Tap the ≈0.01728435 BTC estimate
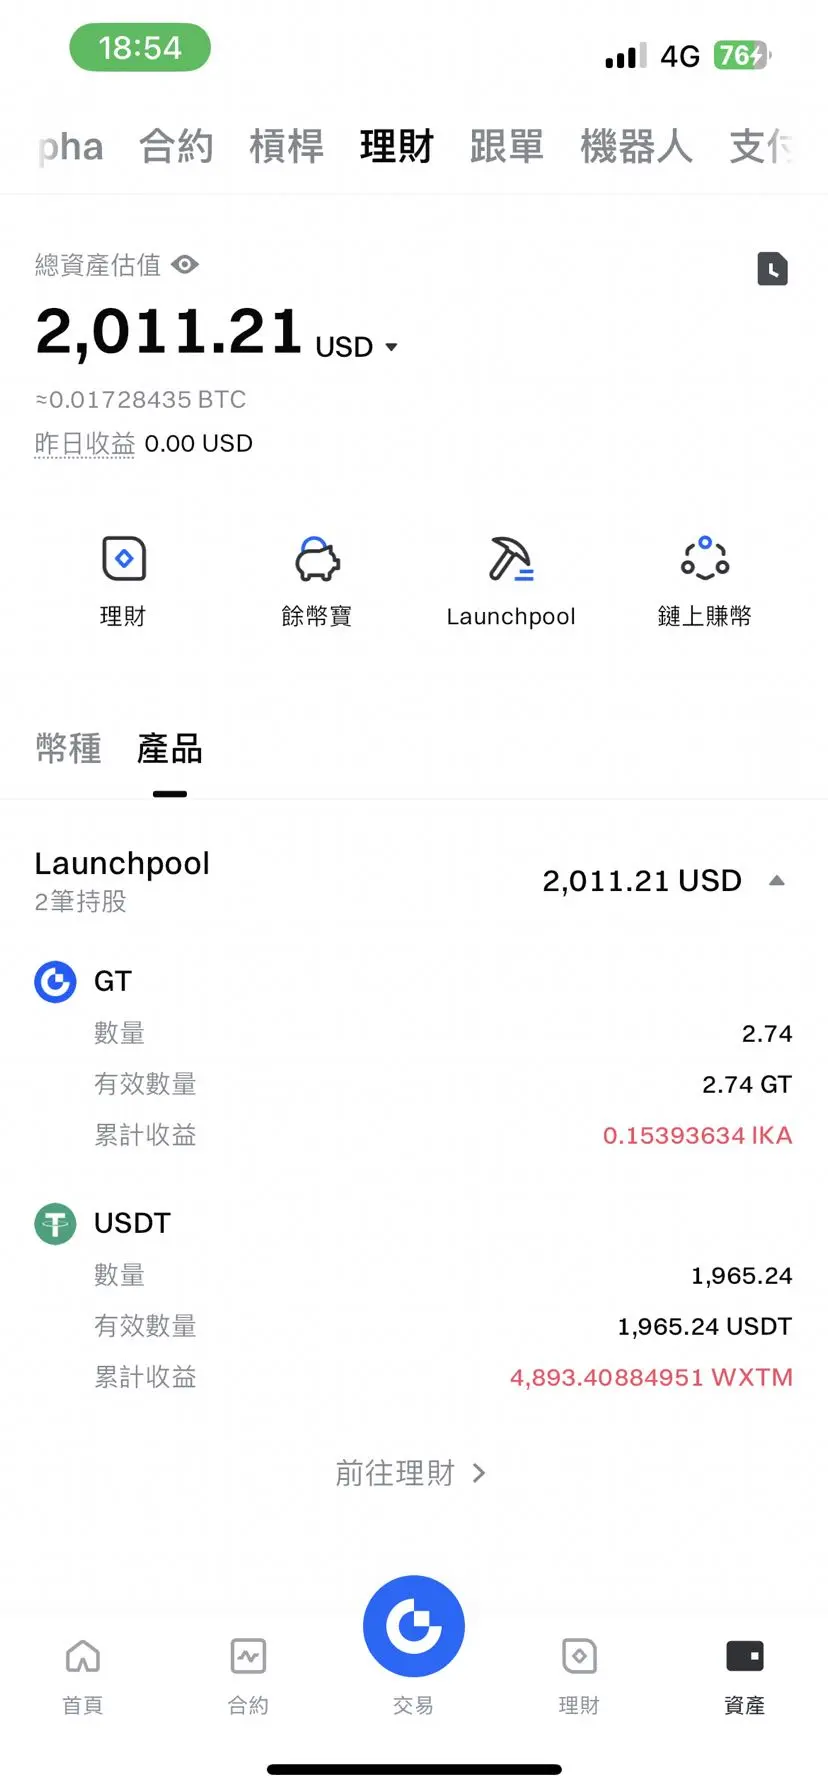828x1792 pixels. click(141, 400)
